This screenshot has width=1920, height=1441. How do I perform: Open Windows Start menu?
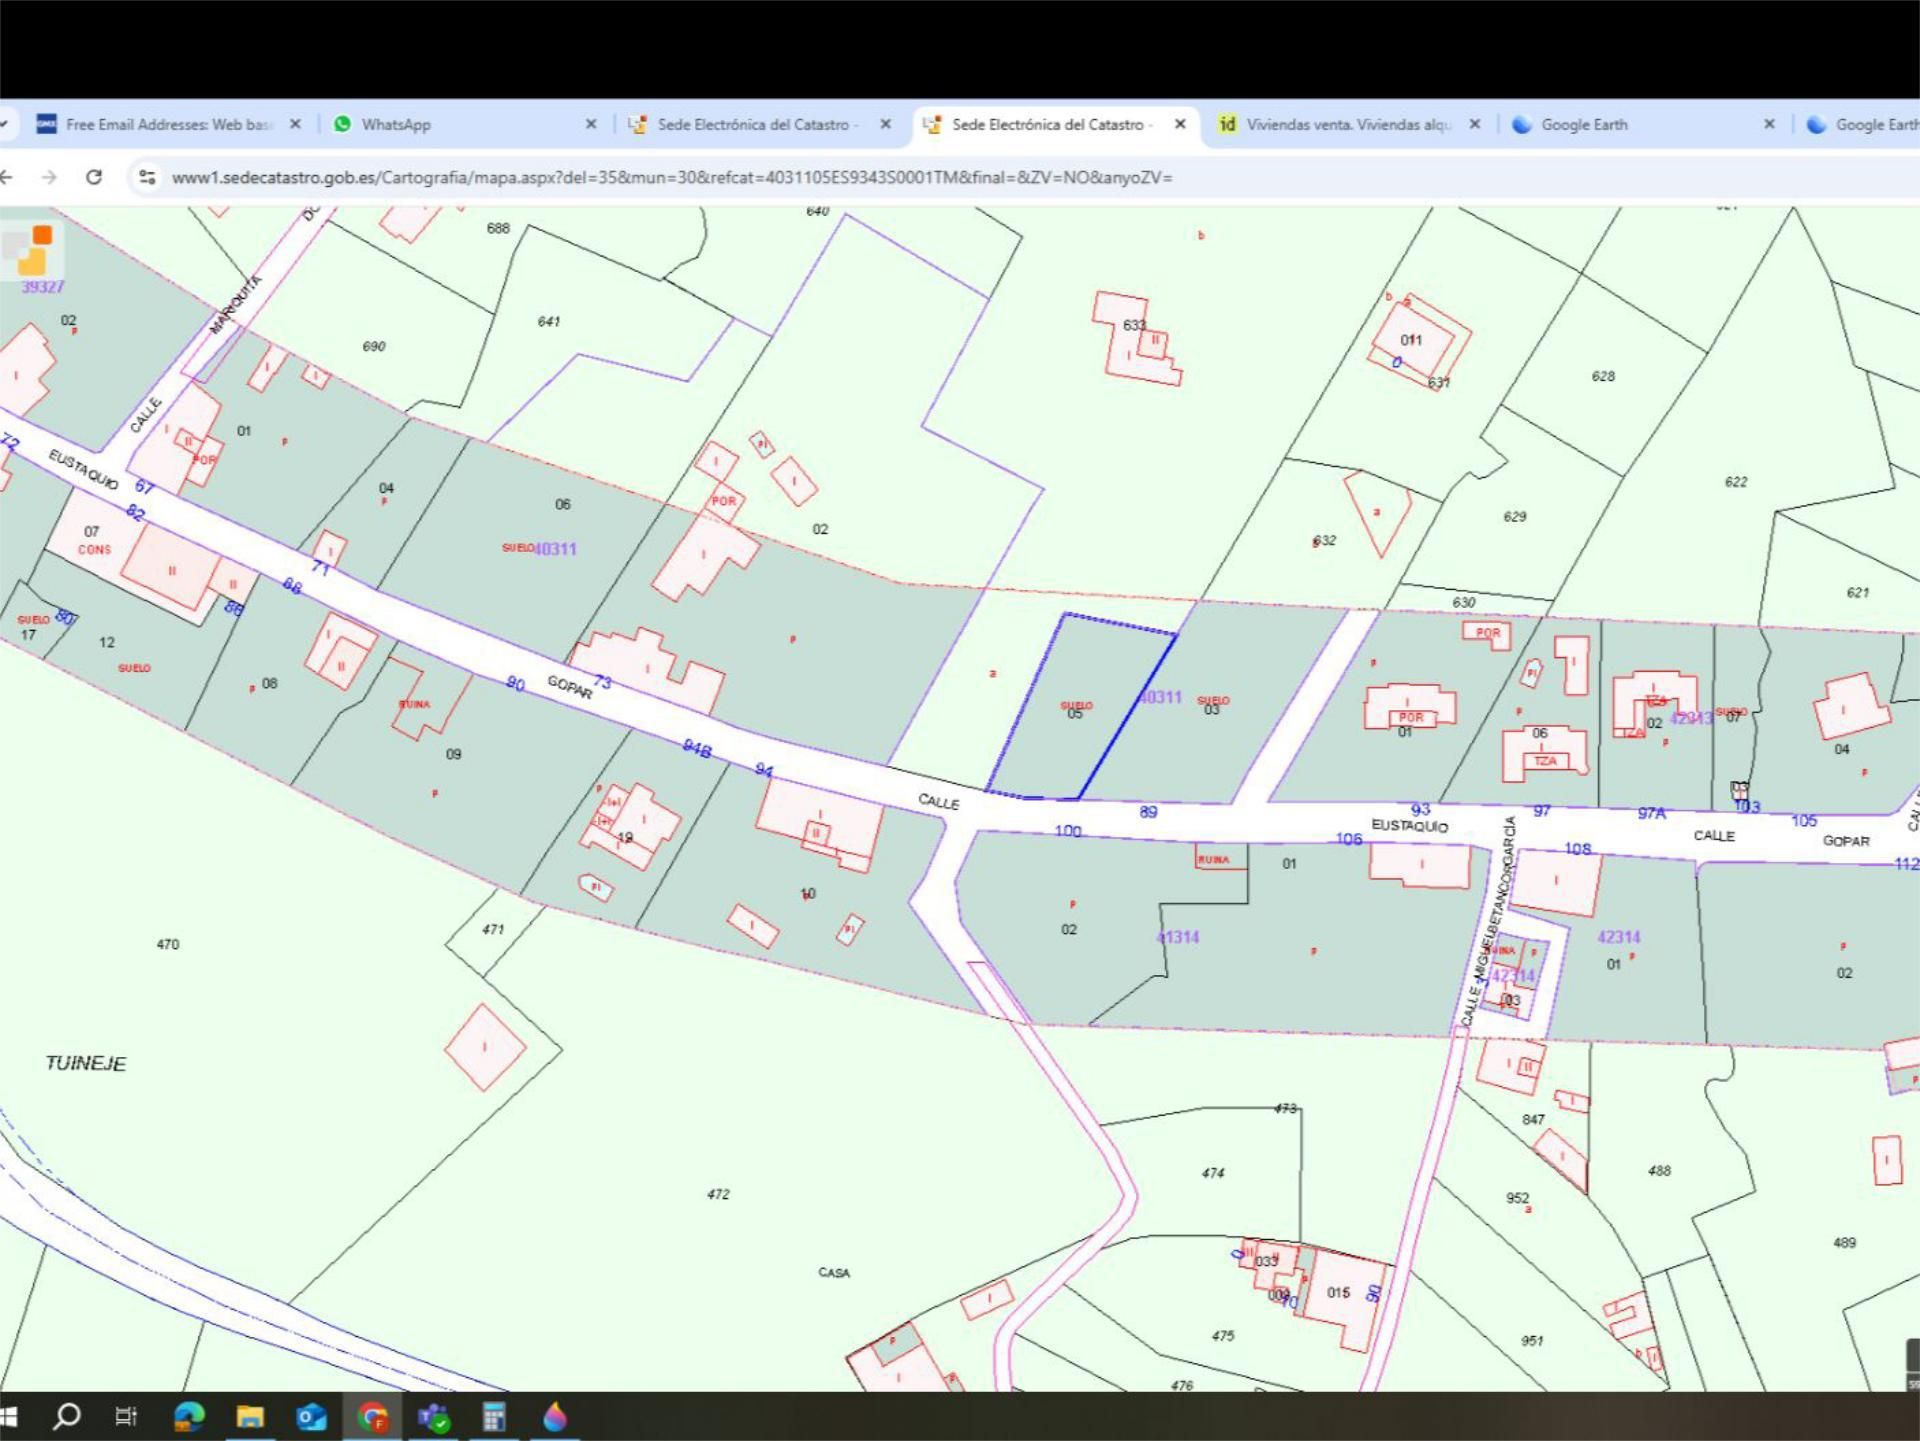click(8, 1417)
